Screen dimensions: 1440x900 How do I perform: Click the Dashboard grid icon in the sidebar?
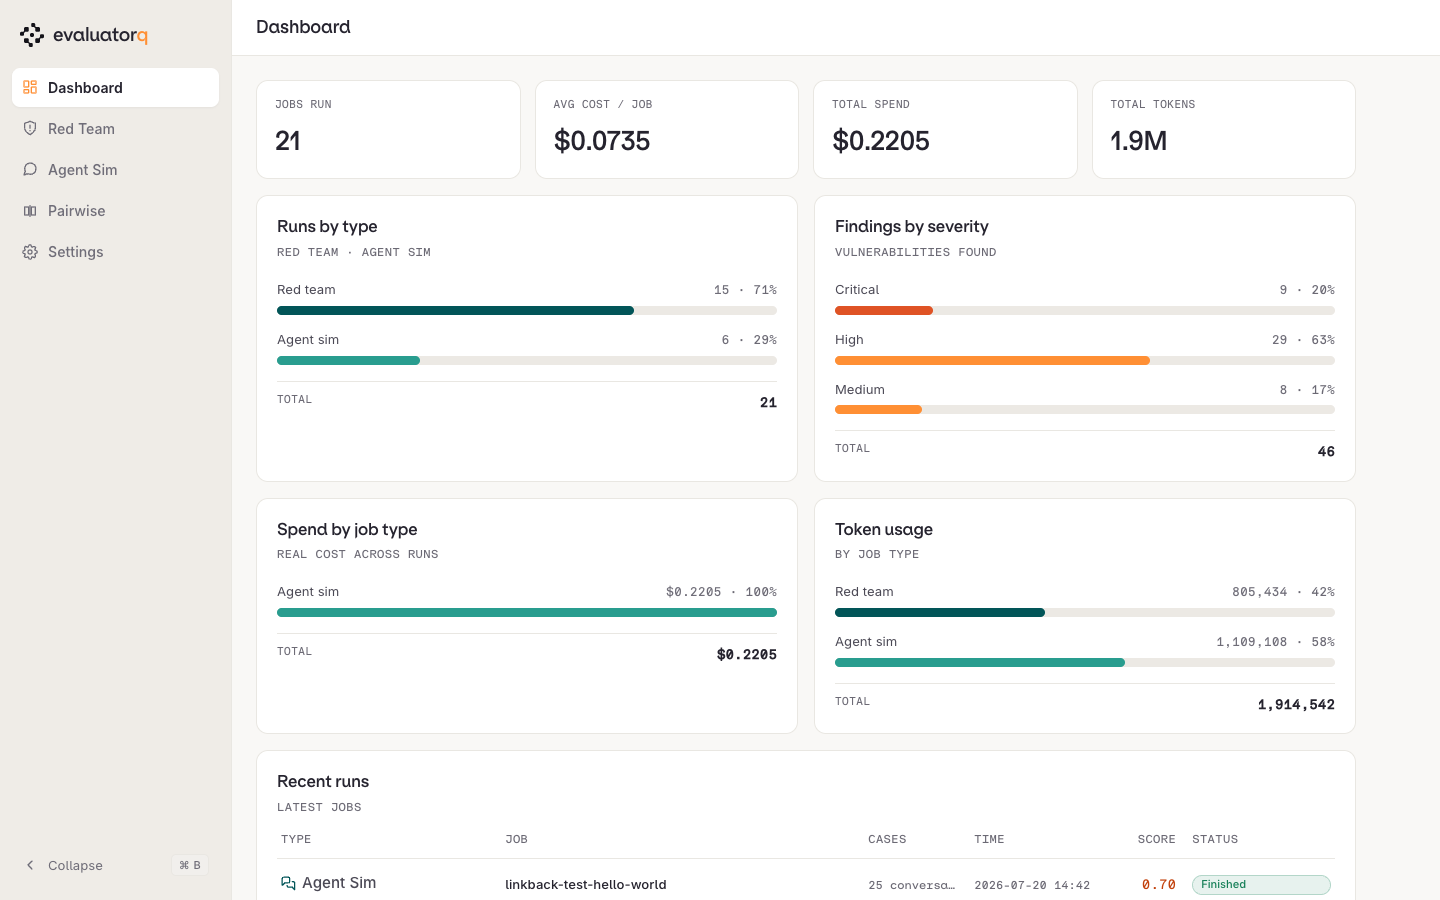coord(30,88)
